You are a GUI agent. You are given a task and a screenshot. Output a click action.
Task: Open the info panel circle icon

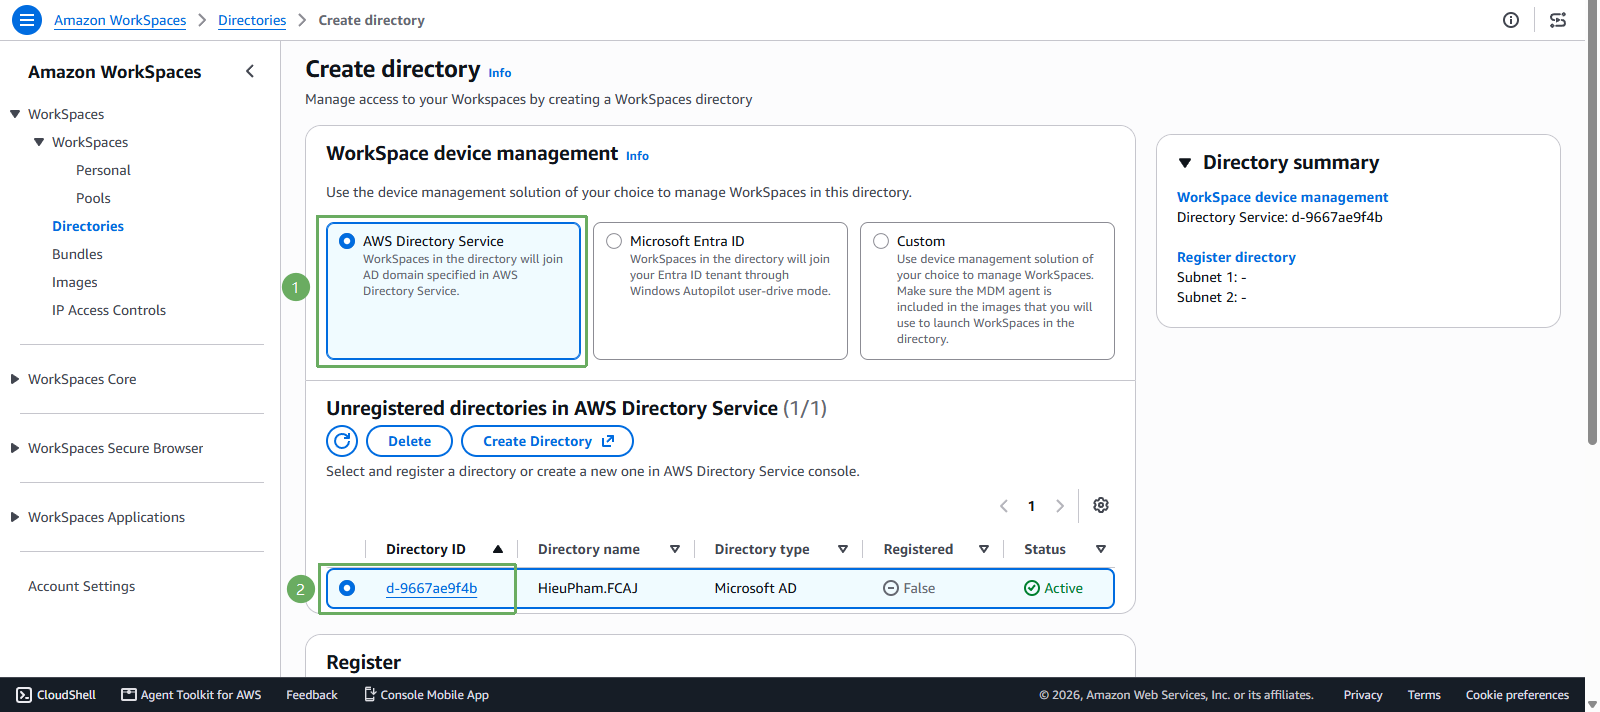(x=1511, y=20)
